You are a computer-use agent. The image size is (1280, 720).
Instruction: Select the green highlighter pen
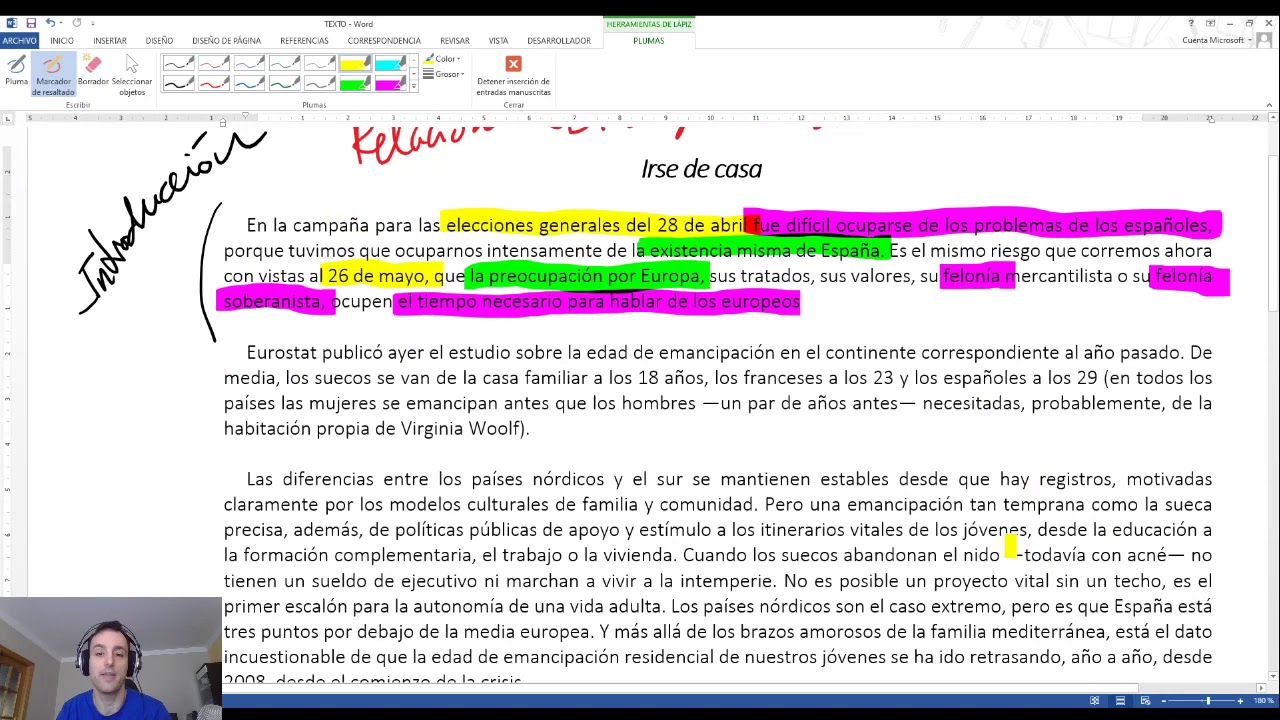pos(354,84)
